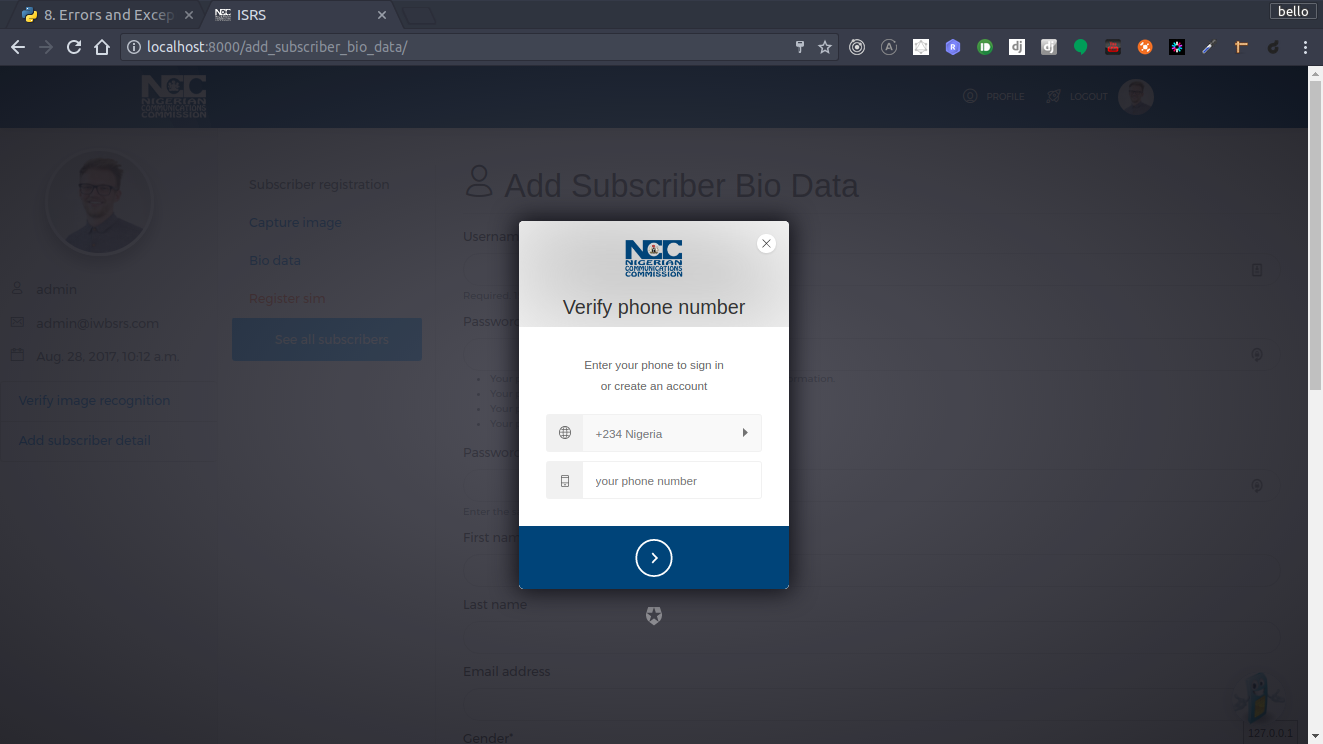Click the shield badge below the dialog
The image size is (1323, 744).
coord(654,616)
